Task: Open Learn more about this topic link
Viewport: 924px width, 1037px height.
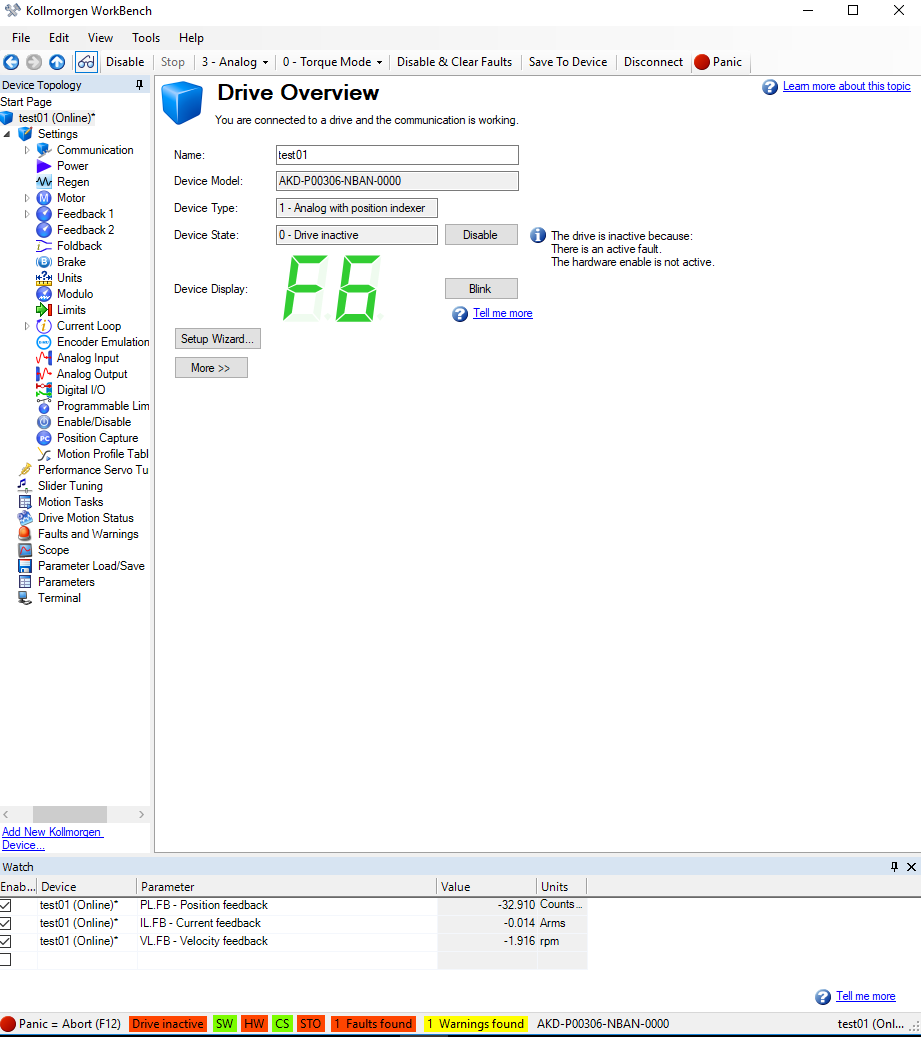Action: (847, 86)
